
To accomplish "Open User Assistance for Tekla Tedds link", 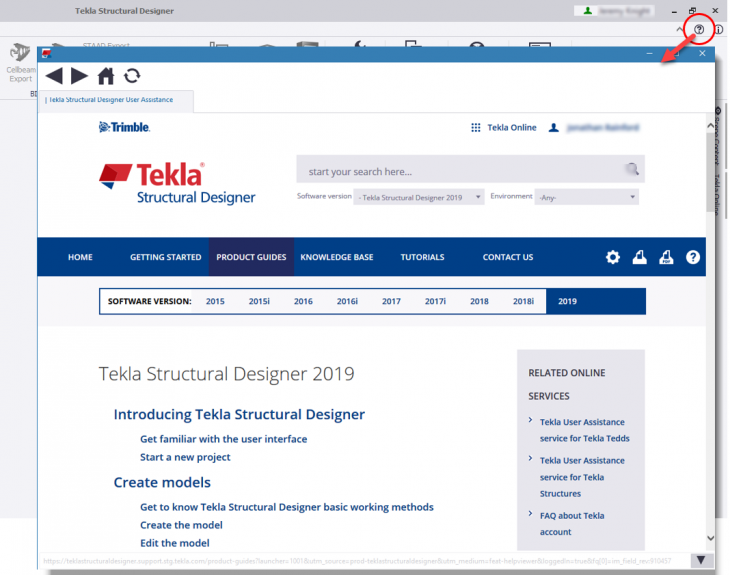I will tap(584, 430).
